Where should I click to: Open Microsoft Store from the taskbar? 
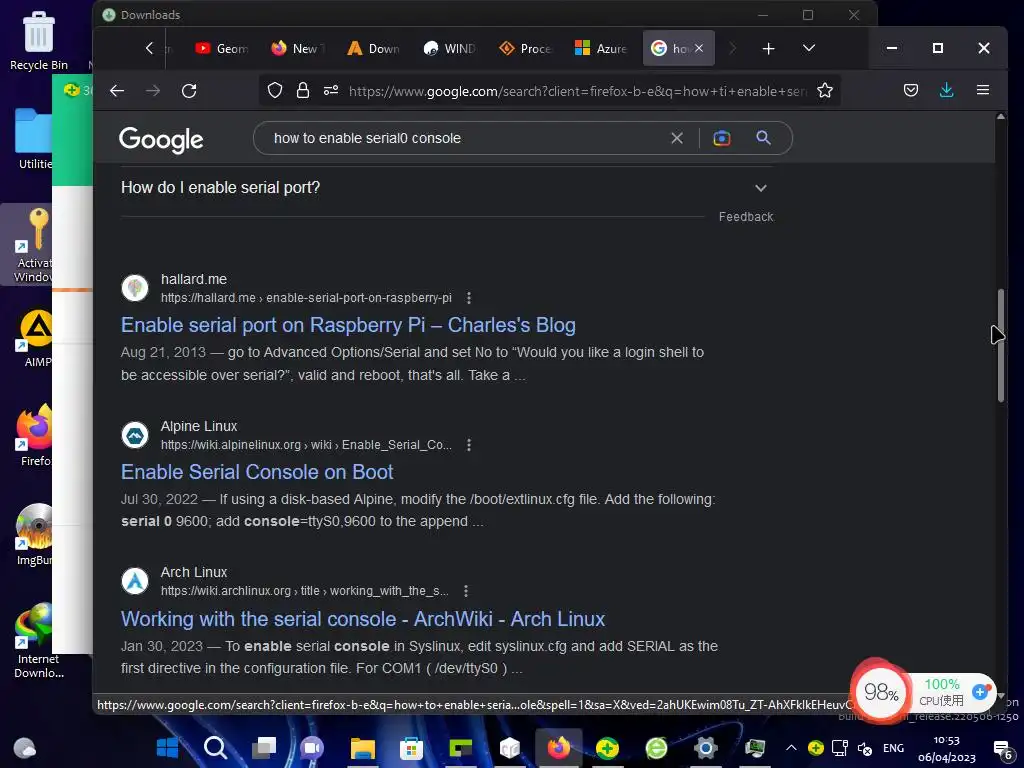pos(411,748)
